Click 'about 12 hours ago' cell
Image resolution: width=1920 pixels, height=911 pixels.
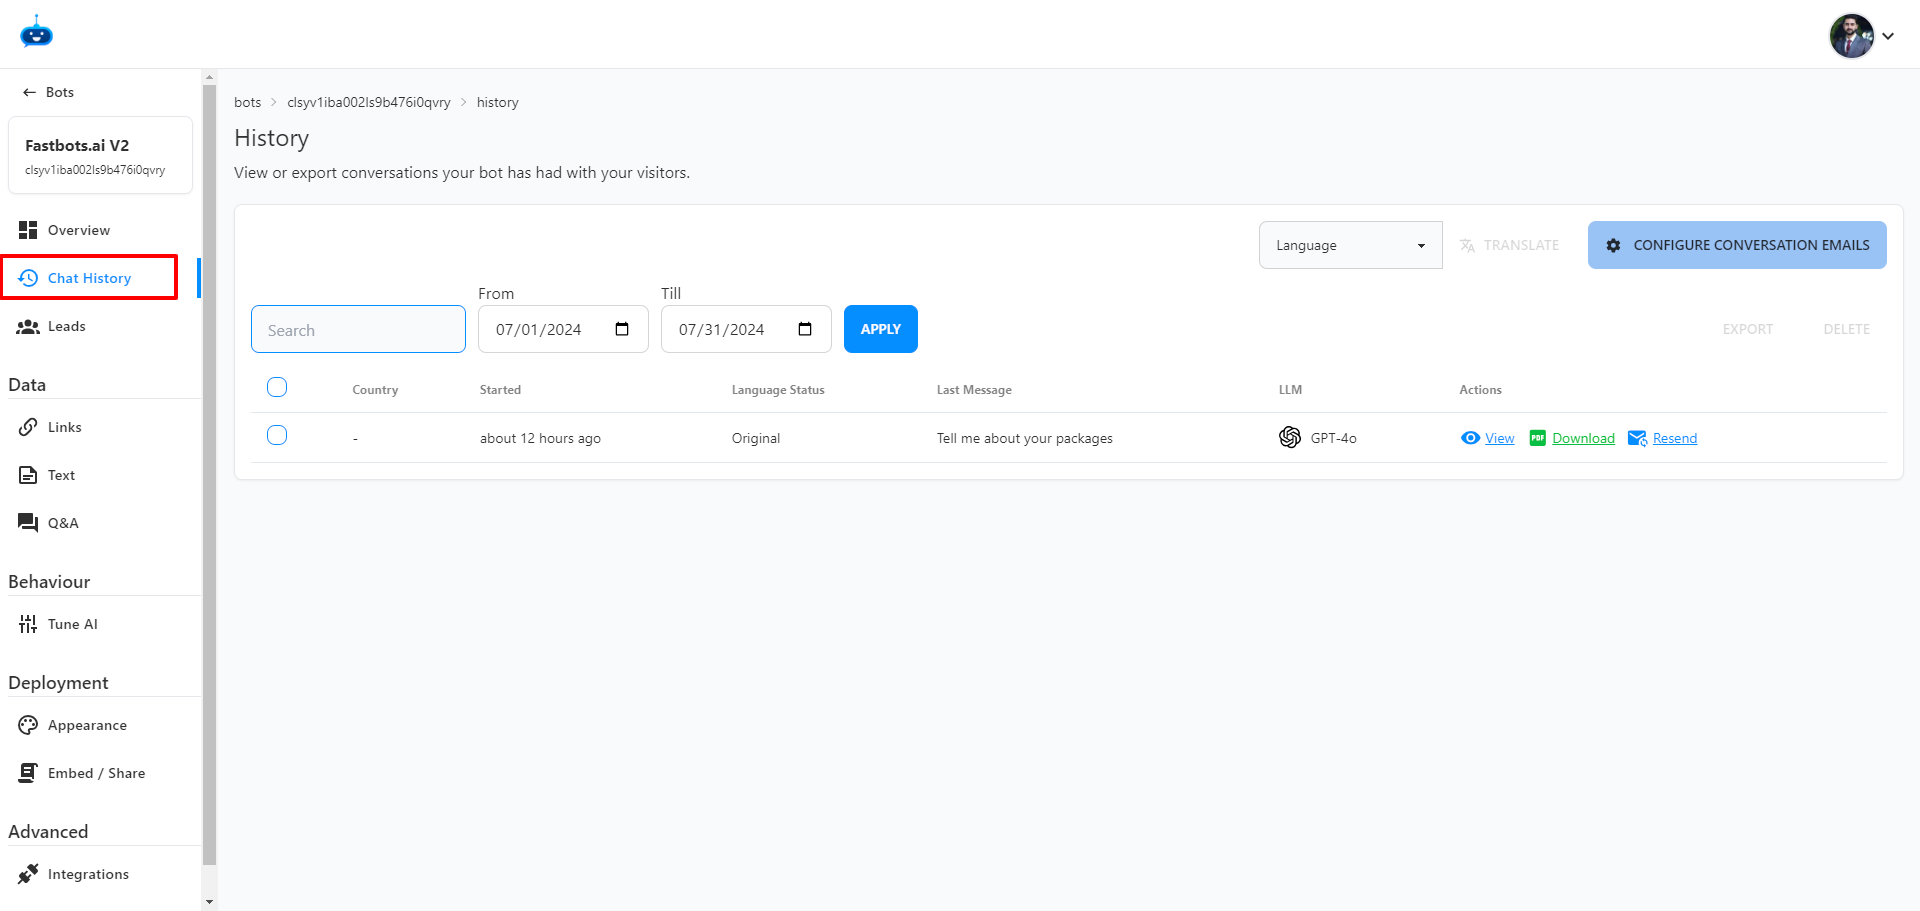[x=540, y=438]
